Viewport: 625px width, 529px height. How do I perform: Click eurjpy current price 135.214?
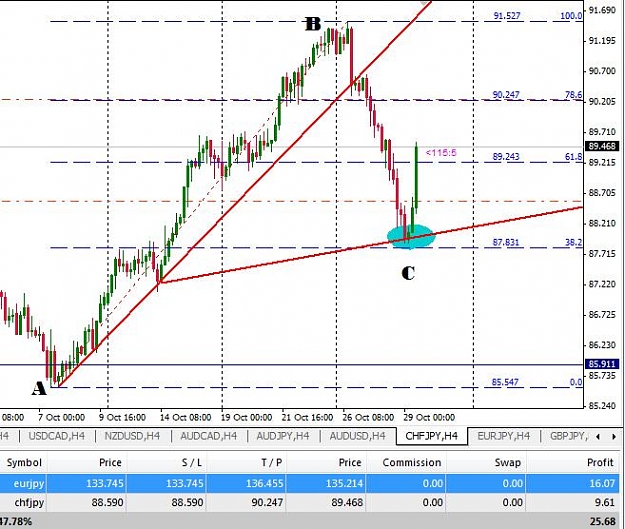pyautogui.click(x=344, y=484)
